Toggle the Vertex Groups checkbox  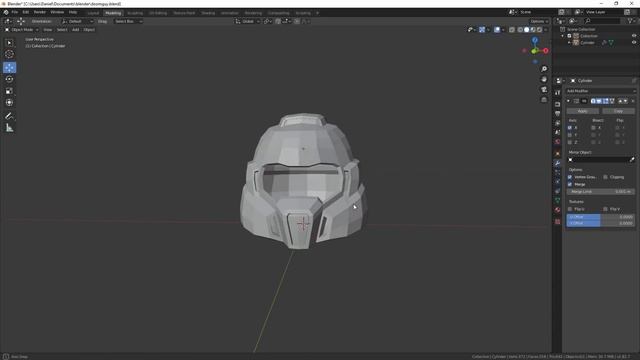pyautogui.click(x=570, y=177)
